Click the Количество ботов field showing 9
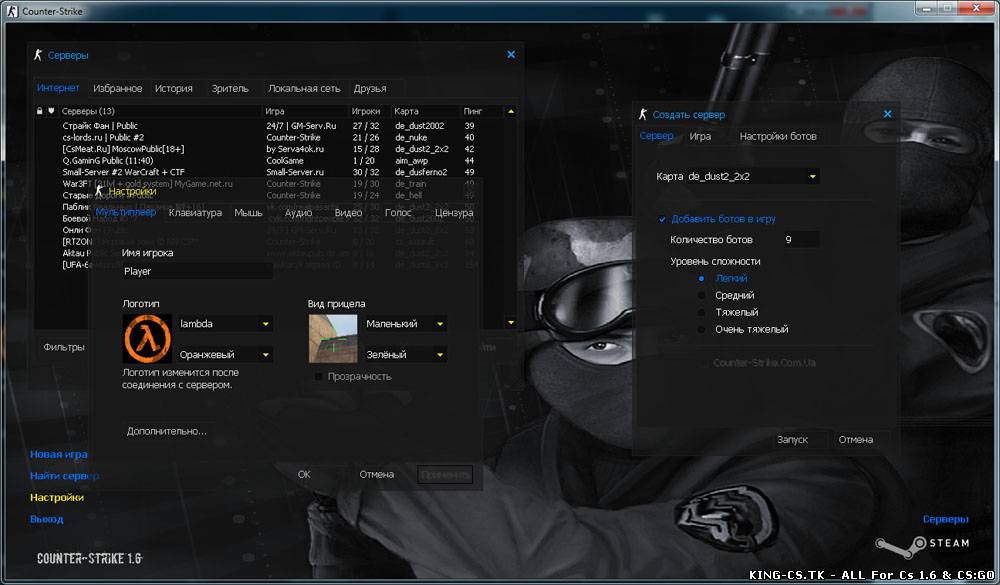The height and width of the screenshot is (585, 1000). [801, 240]
